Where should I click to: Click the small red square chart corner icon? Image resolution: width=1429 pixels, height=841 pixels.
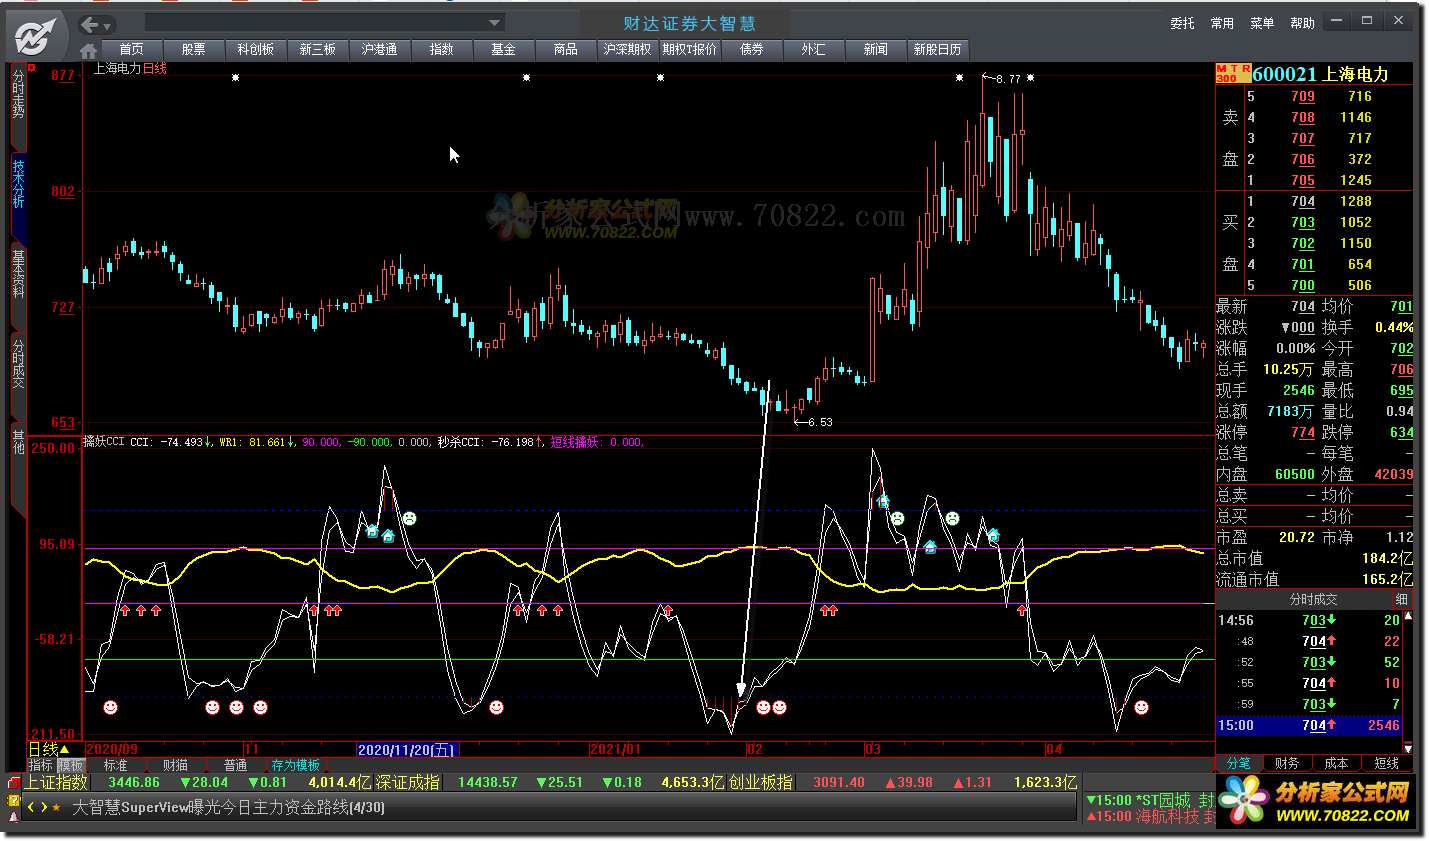32,68
